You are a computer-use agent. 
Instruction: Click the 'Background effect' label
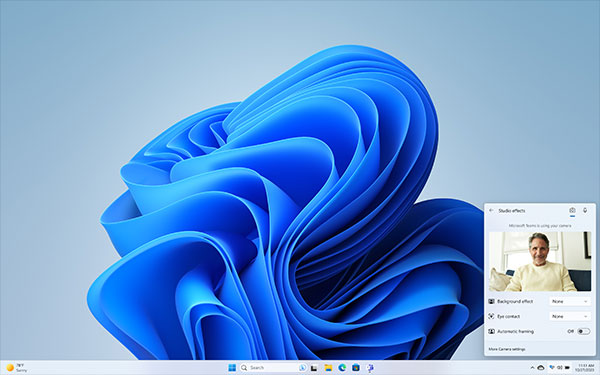(x=515, y=302)
